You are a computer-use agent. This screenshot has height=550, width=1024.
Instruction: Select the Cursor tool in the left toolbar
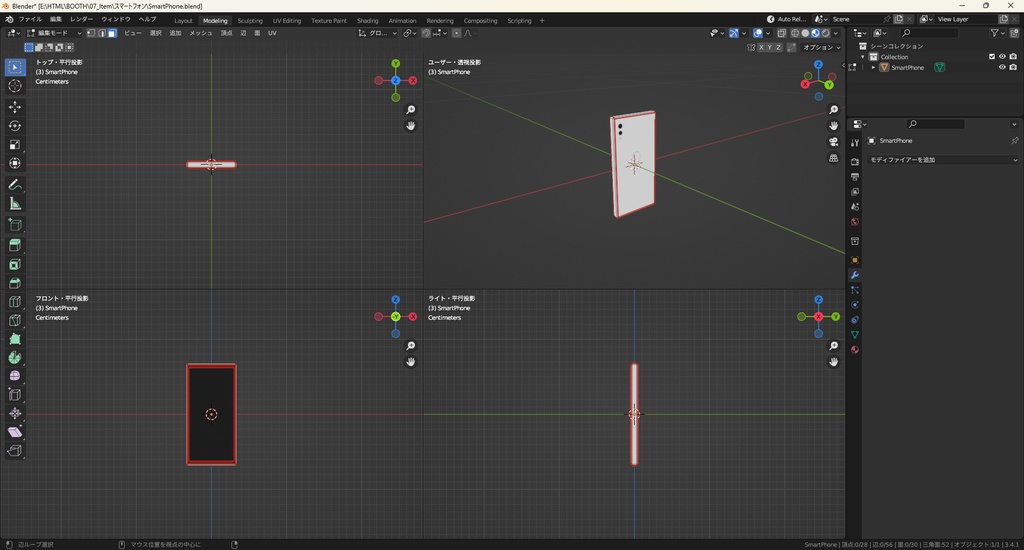pos(15,86)
